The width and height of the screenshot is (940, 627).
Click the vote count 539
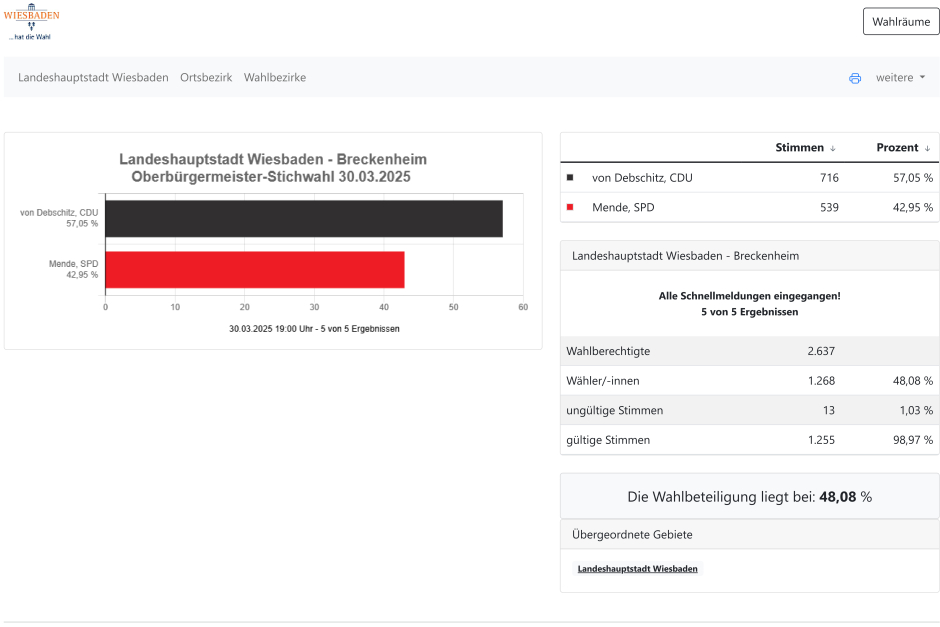(x=829, y=207)
